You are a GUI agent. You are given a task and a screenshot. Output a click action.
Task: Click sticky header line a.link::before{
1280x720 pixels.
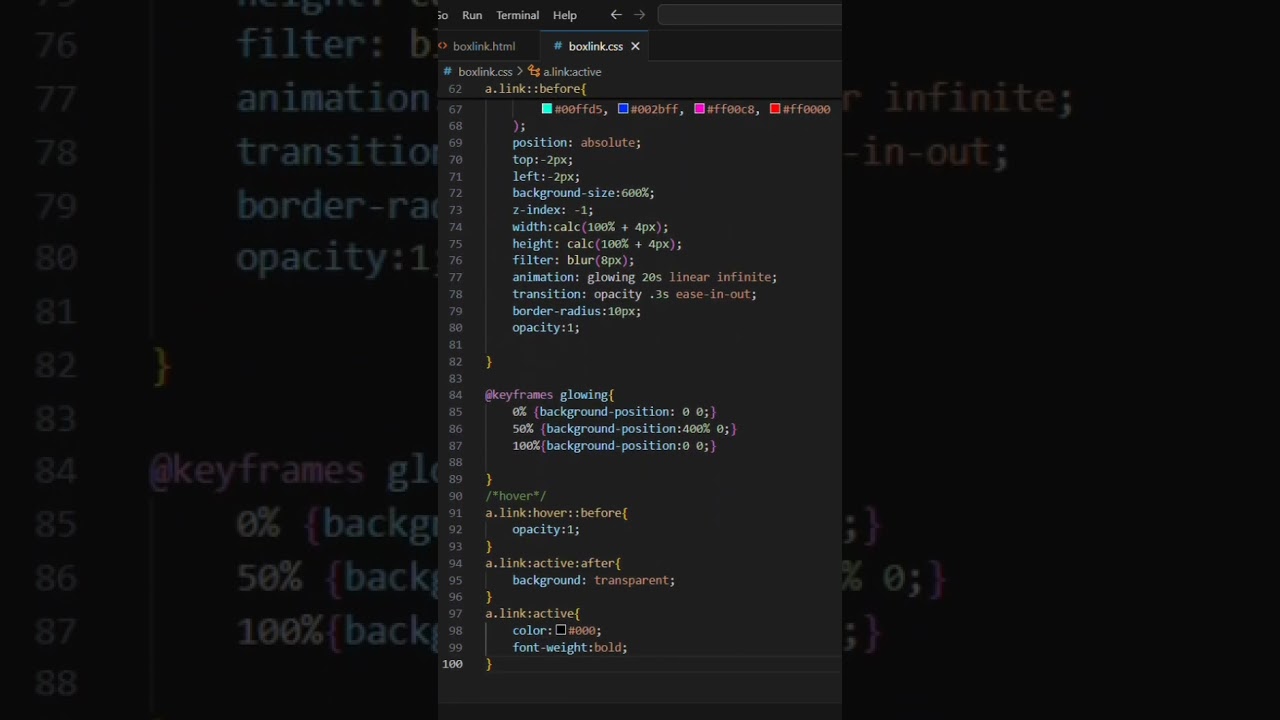[x=535, y=89]
